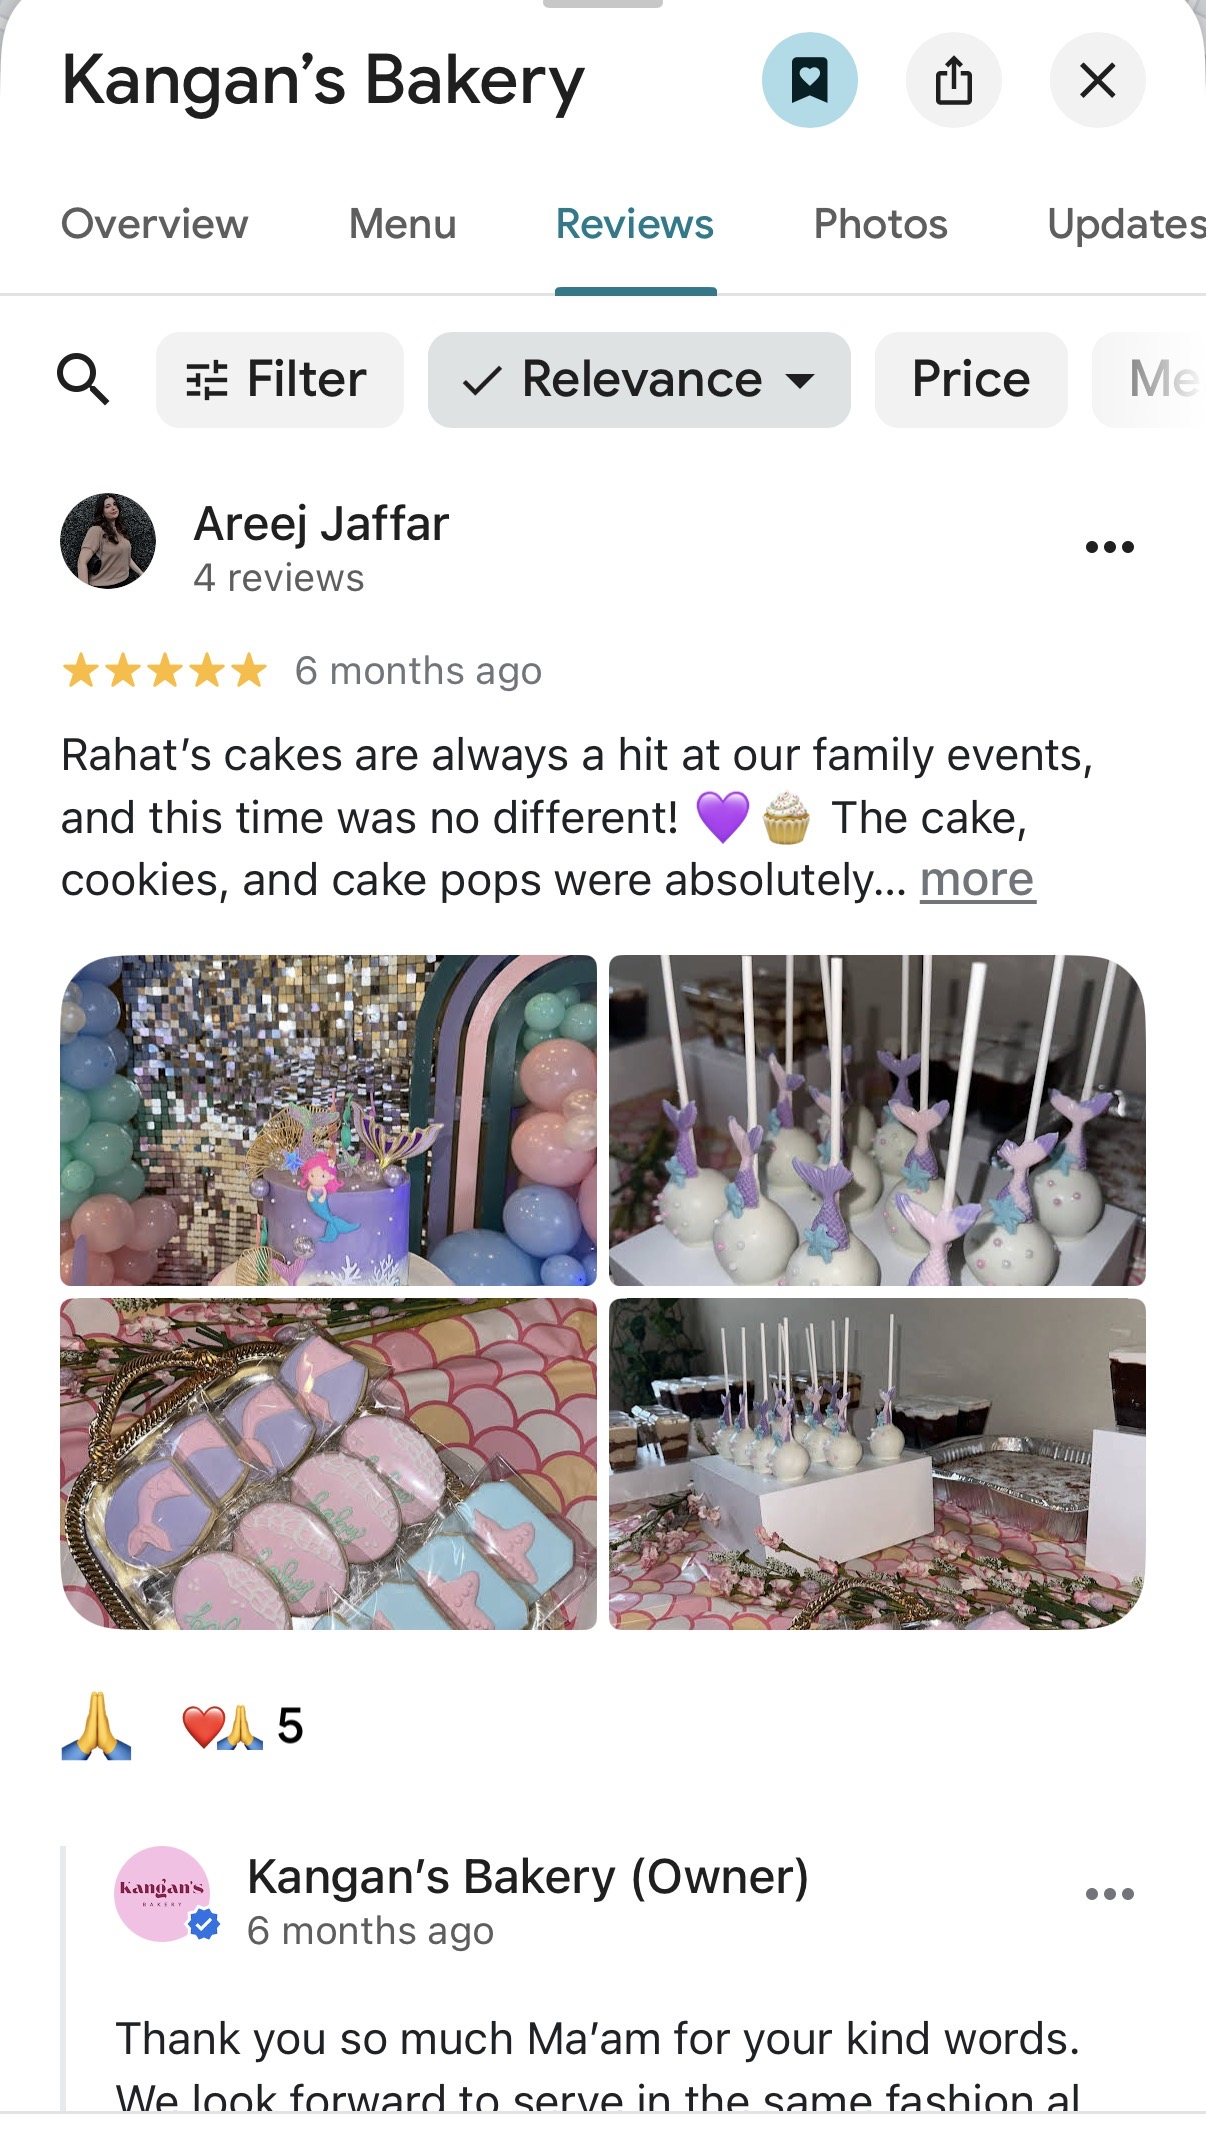
Task: Toggle the saved bookmark for Kangan's Bakery
Action: click(809, 80)
